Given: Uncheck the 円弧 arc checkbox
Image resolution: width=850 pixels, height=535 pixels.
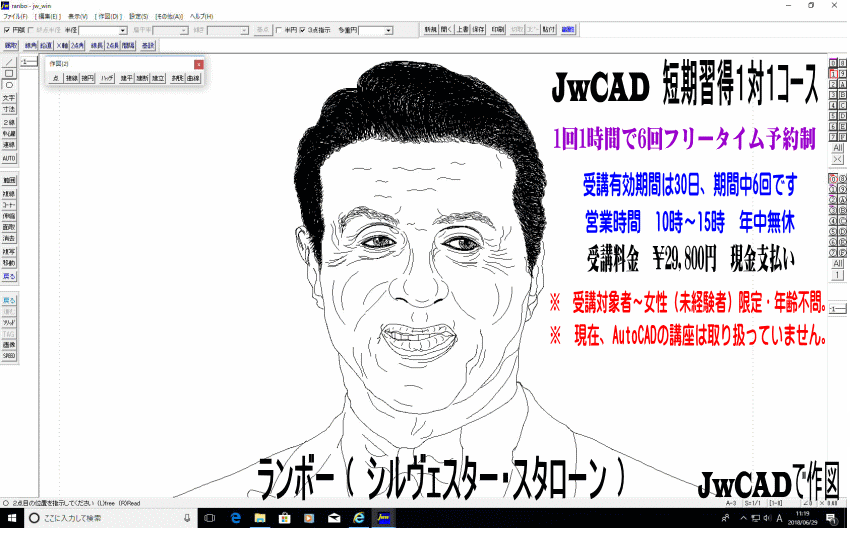Looking at the screenshot, I should (7, 30).
